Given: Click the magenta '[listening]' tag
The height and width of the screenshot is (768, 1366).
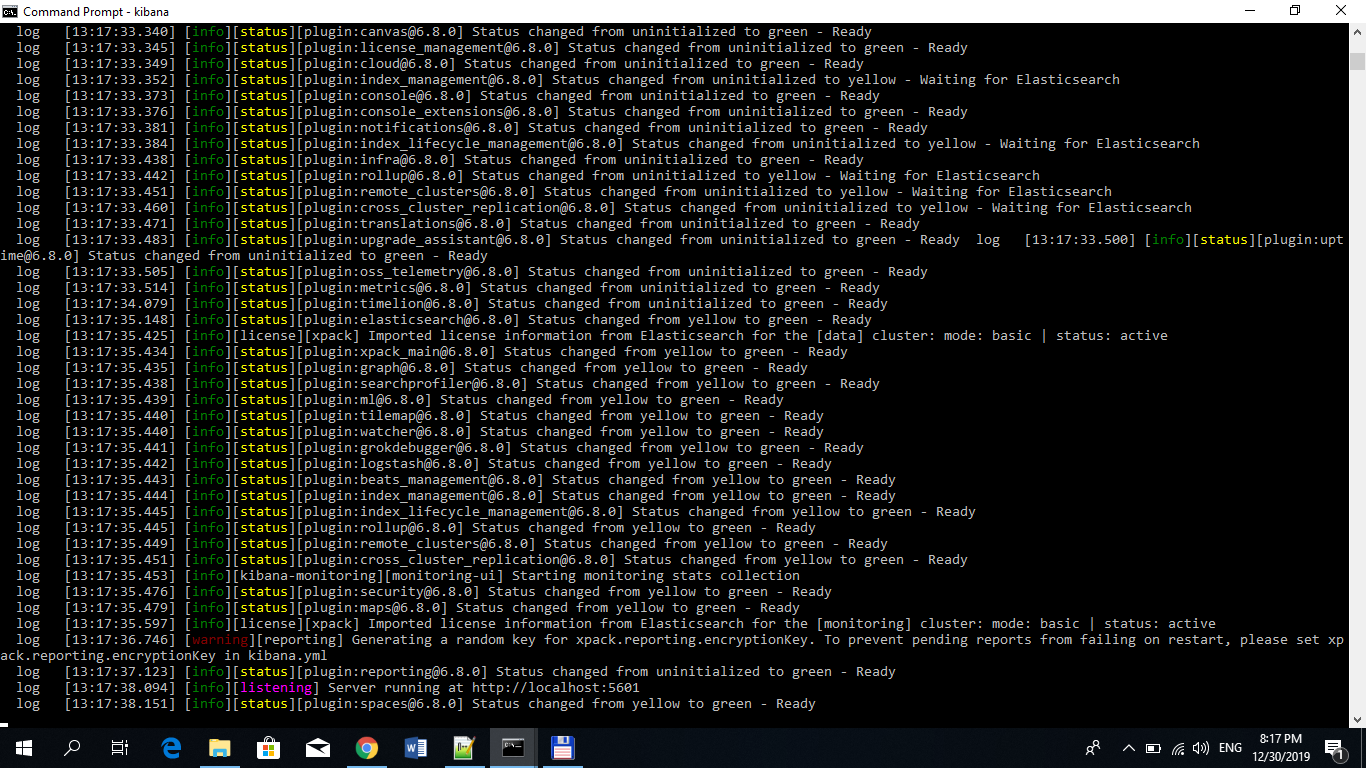Looking at the screenshot, I should (276, 688).
